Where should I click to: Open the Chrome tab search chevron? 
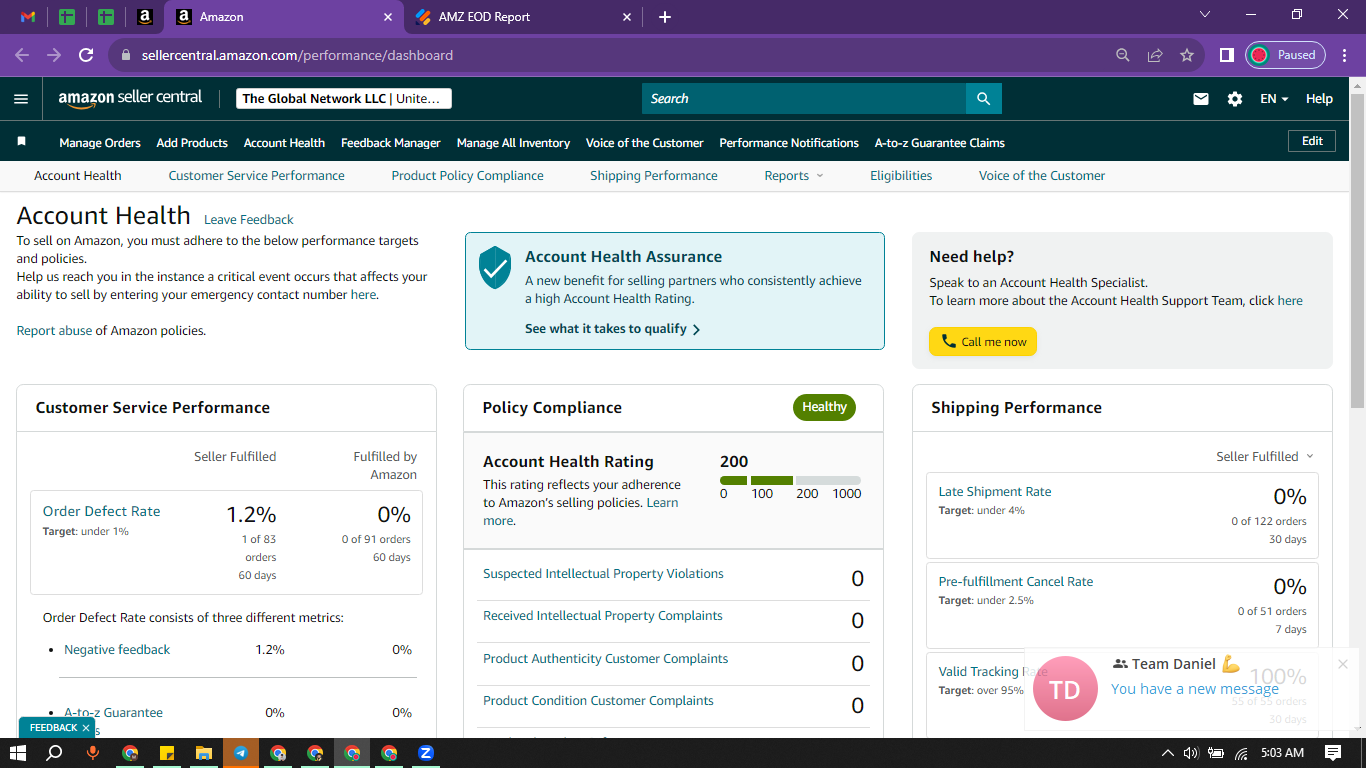1204,15
